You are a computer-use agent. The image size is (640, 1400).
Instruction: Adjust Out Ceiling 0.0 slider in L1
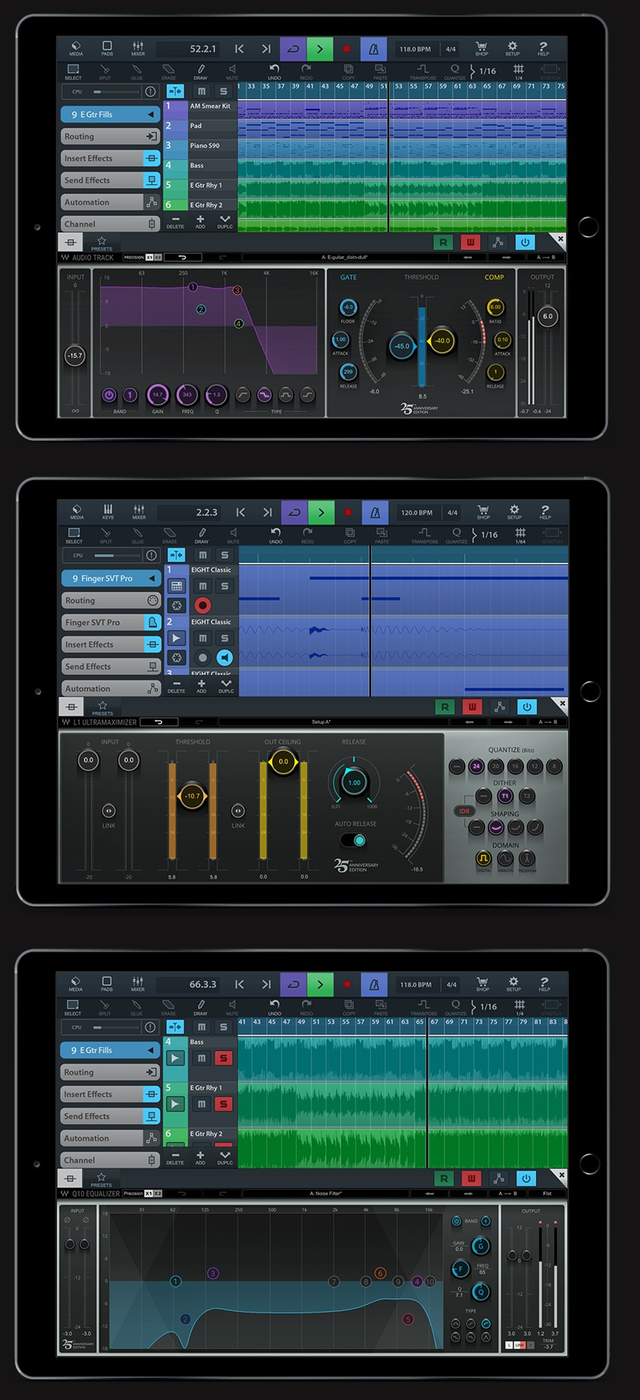click(x=284, y=762)
